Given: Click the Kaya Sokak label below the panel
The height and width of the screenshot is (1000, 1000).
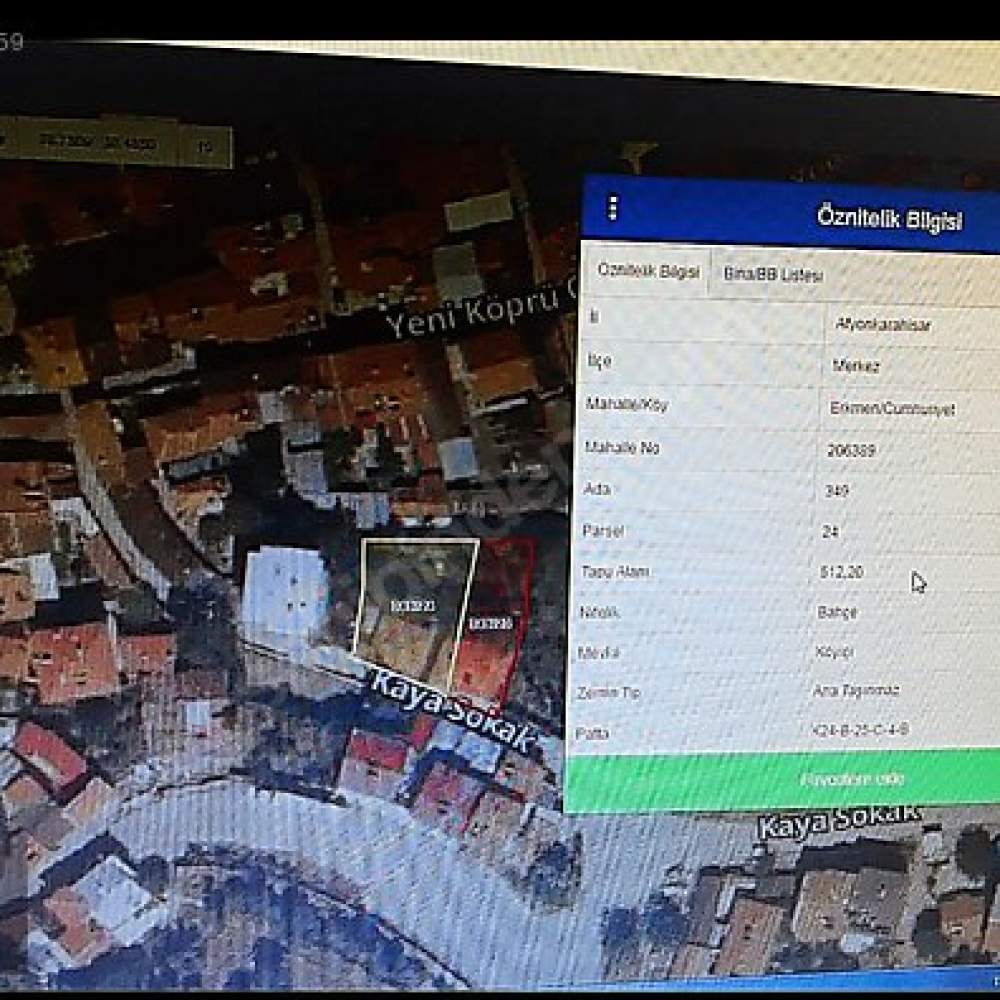Looking at the screenshot, I should click(840, 821).
